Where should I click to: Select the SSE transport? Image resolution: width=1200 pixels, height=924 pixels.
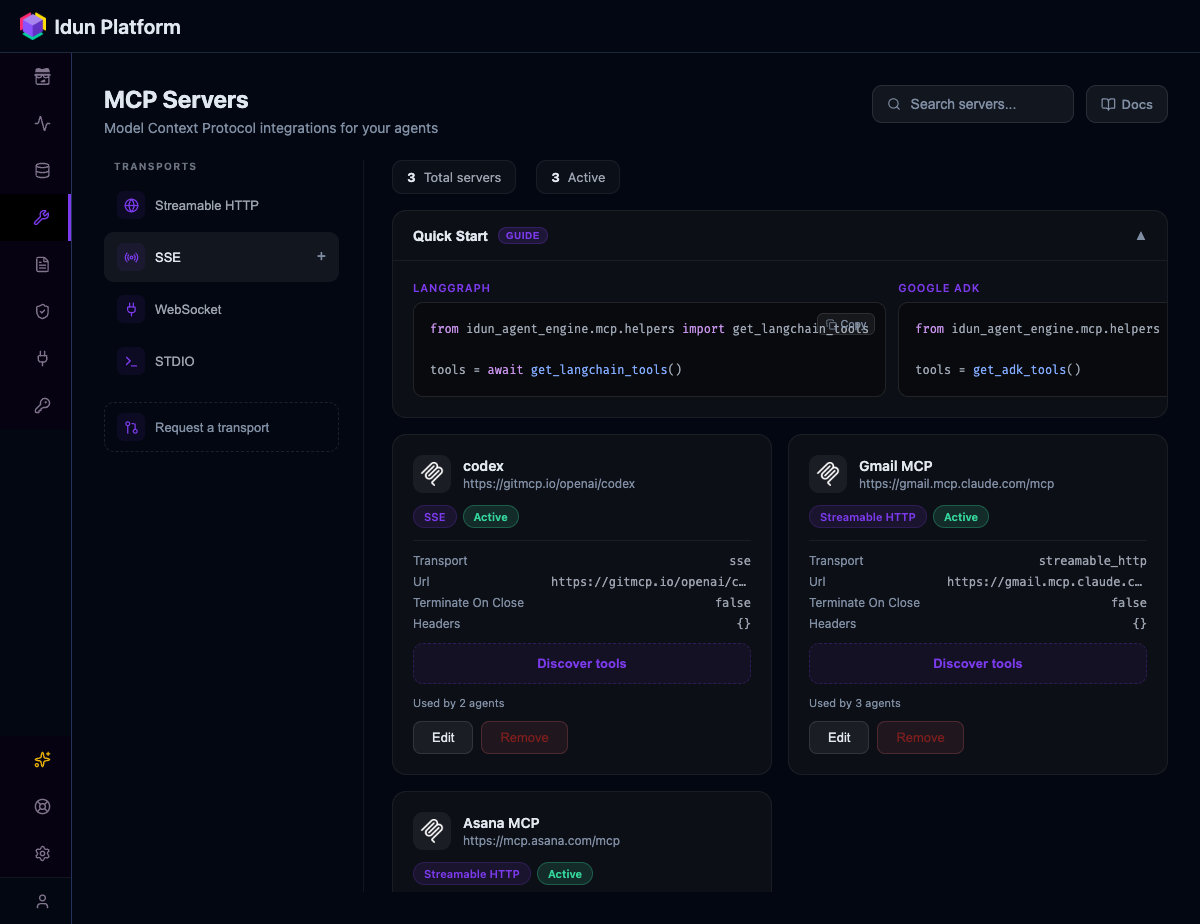pos(221,257)
